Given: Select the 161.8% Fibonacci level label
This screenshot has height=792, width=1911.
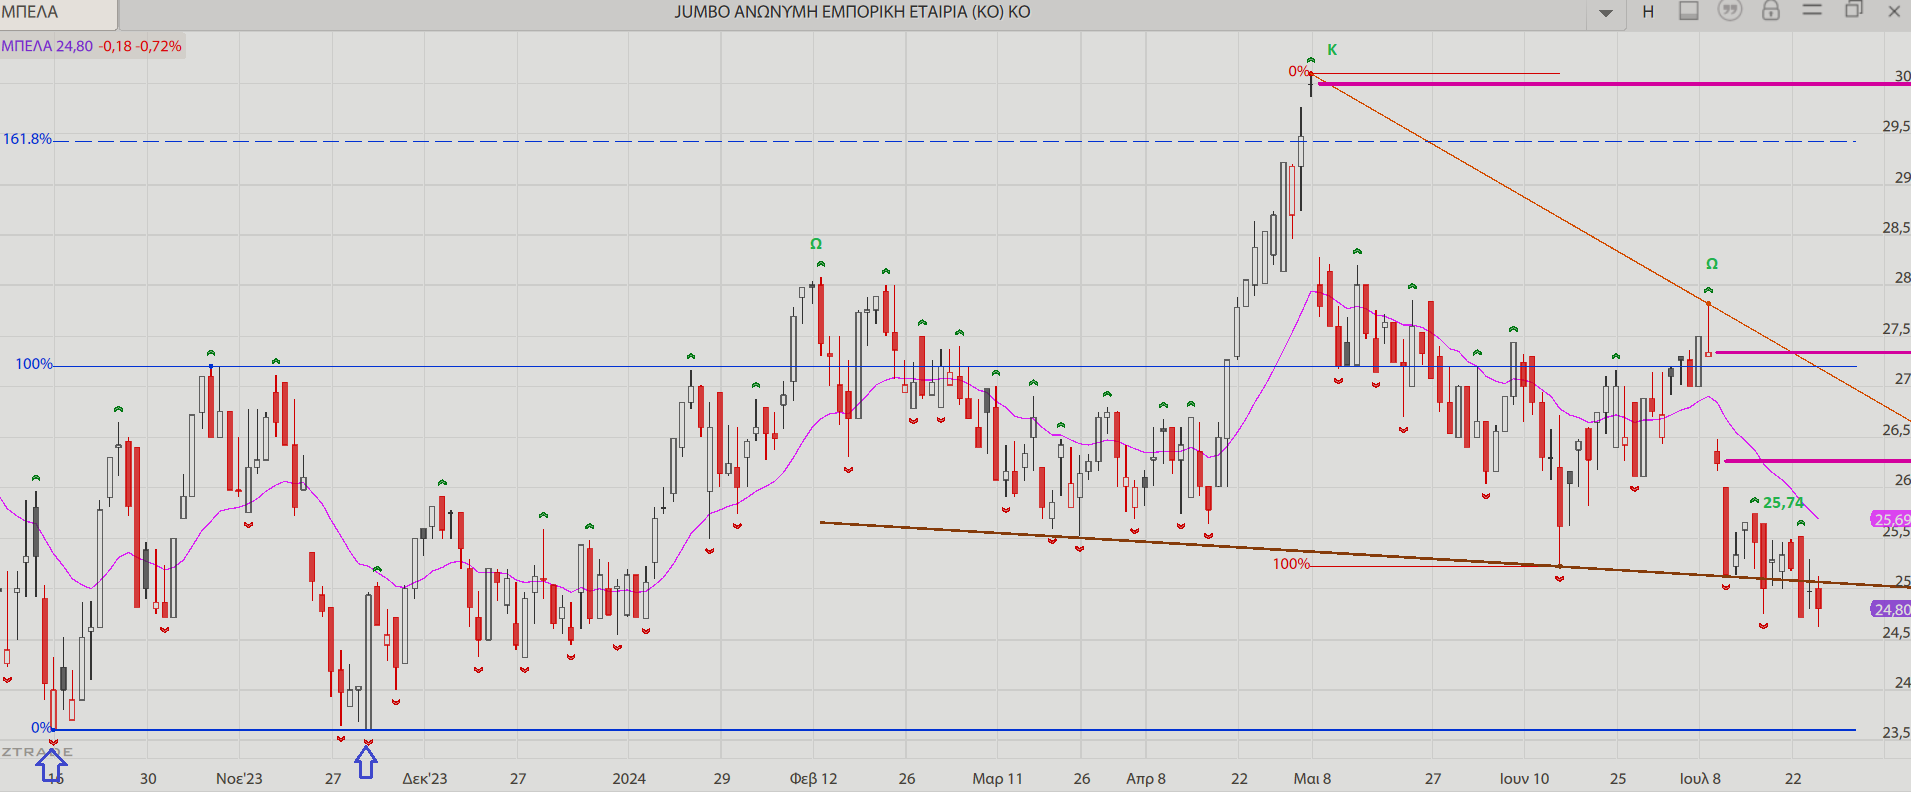Looking at the screenshot, I should (x=27, y=139).
